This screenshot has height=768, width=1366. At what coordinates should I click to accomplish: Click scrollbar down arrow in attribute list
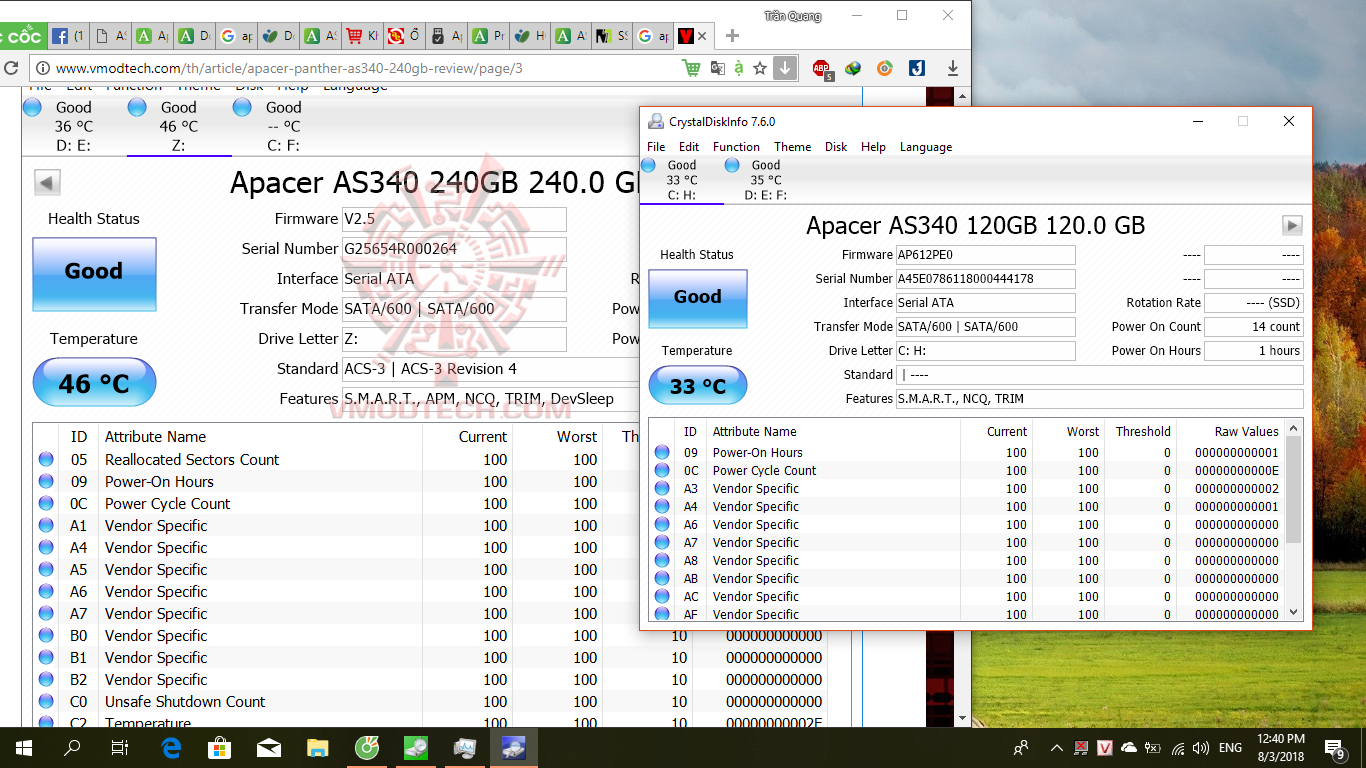(1294, 612)
